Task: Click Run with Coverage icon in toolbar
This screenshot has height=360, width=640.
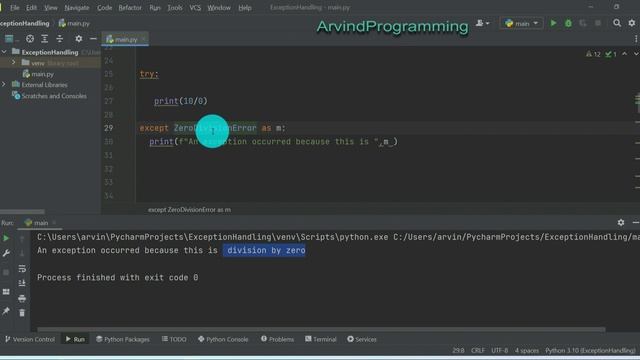Action: (x=583, y=23)
